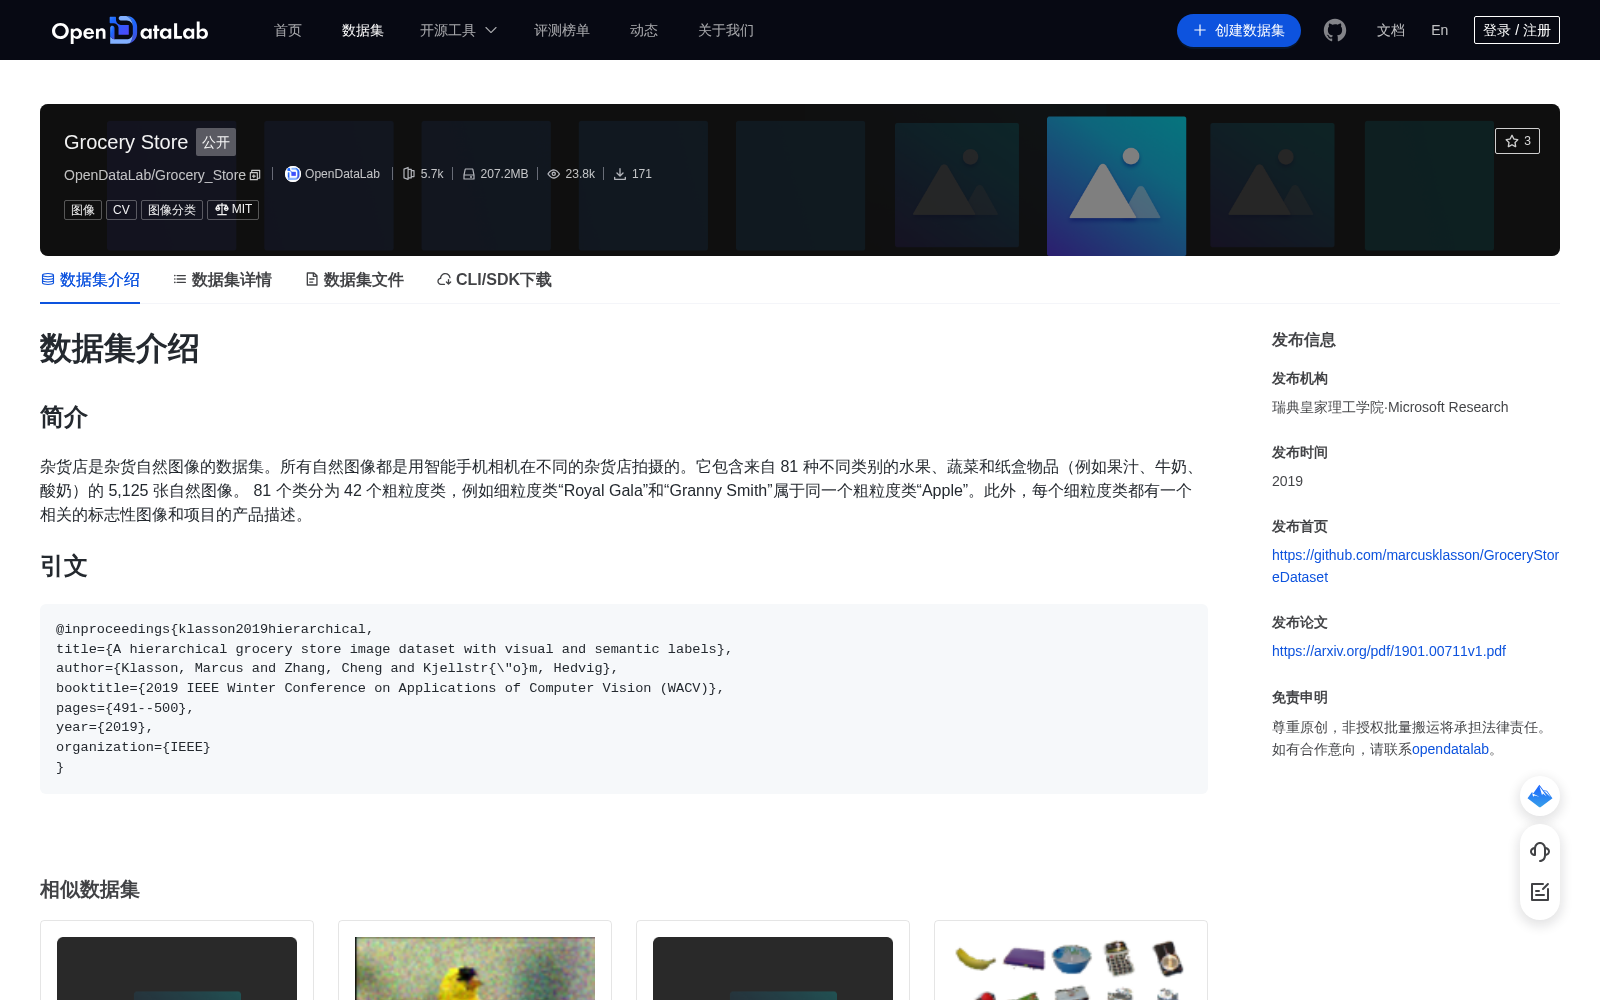The width and height of the screenshot is (1600, 1000).
Task: Click the OpenDataLab publisher avatar
Action: (293, 174)
